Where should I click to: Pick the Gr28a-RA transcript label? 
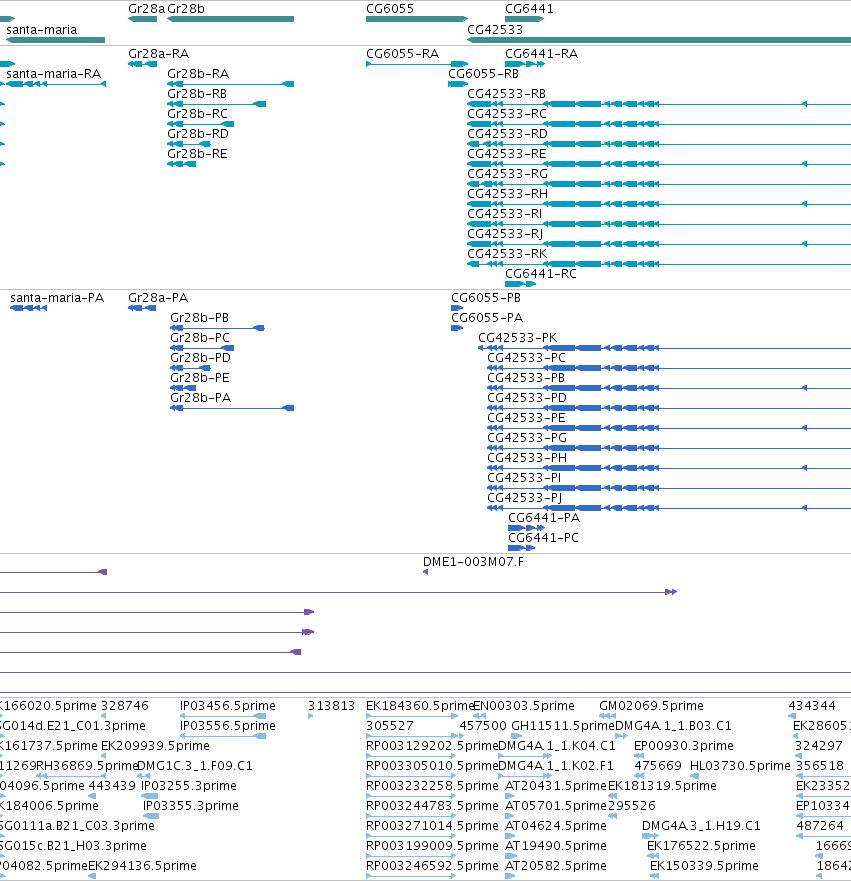(x=158, y=54)
